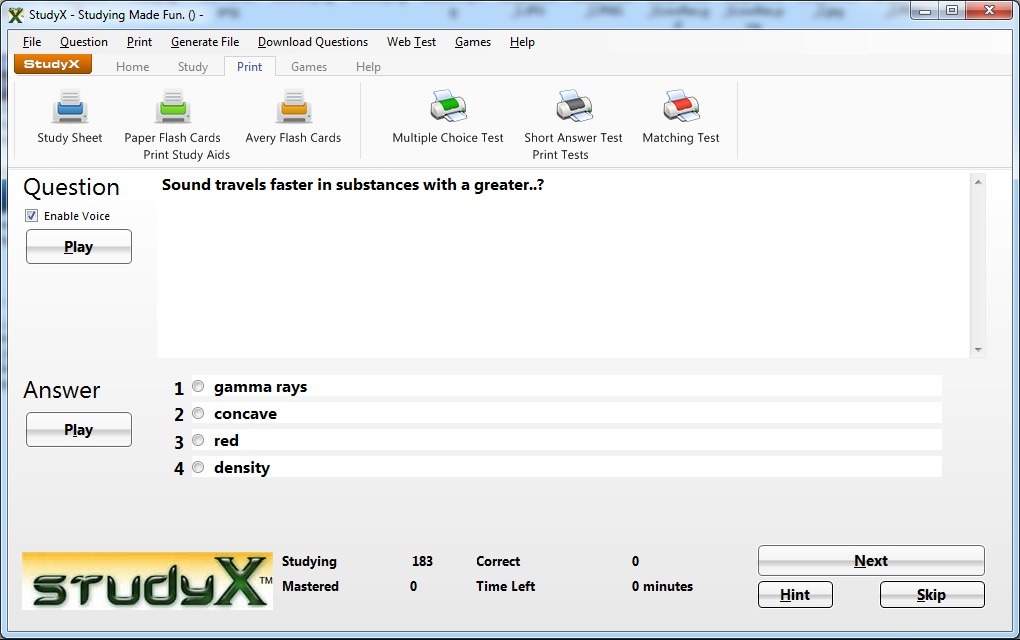The image size is (1020, 640).
Task: Click the question scrollbar down arrow
Action: click(978, 349)
